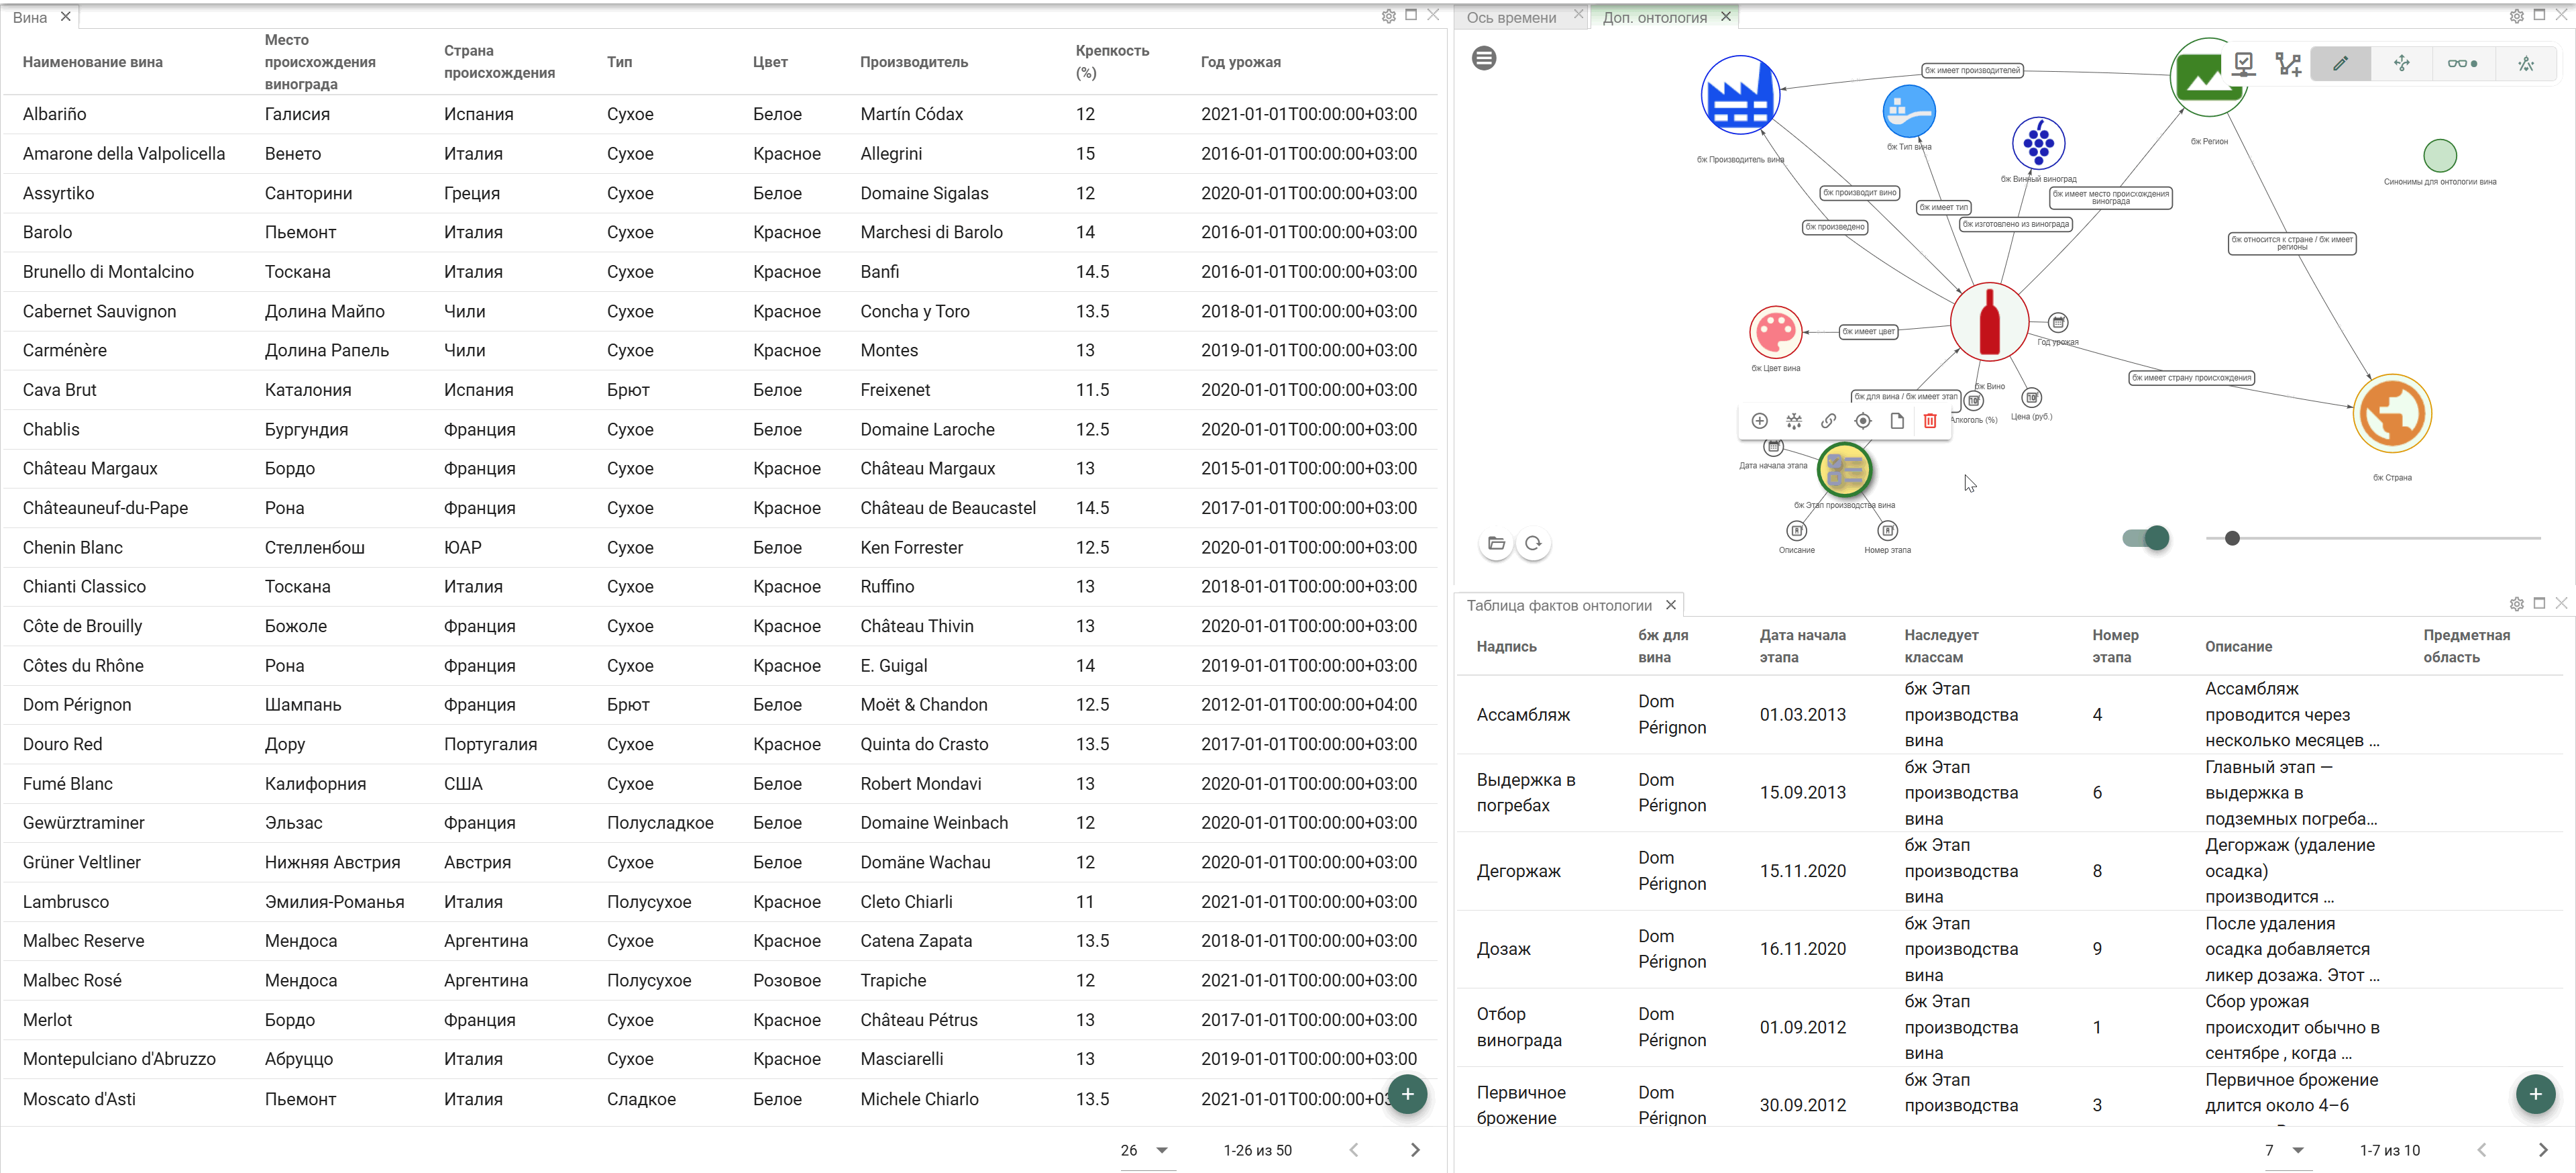Sort by Наименование вина column header
Viewport: 2576px width, 1173px height.
(x=92, y=62)
